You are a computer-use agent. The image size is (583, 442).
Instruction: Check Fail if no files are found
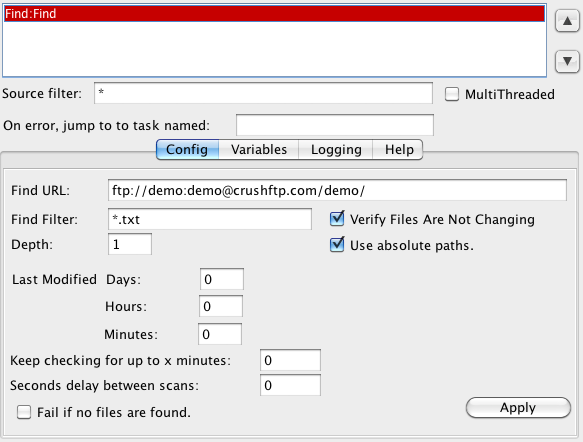tap(24, 412)
